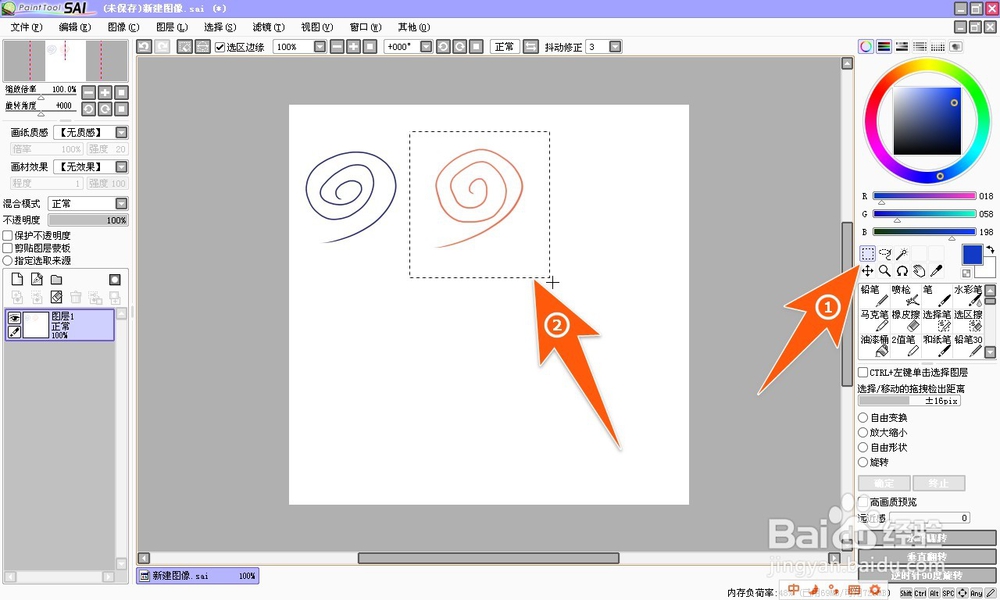
Task: Select the rotate view tool
Action: (x=902, y=271)
